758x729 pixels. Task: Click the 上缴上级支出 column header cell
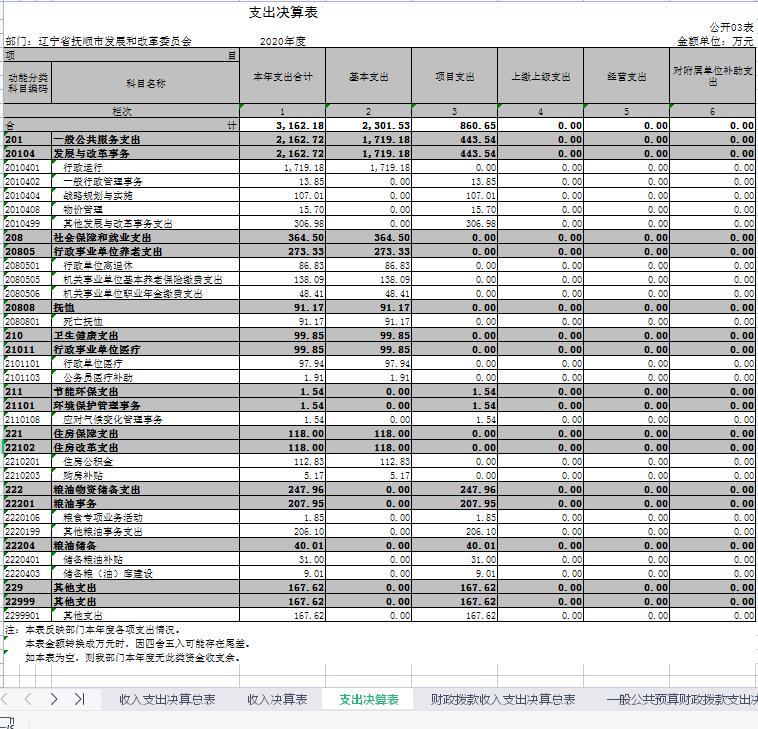pyautogui.click(x=541, y=77)
